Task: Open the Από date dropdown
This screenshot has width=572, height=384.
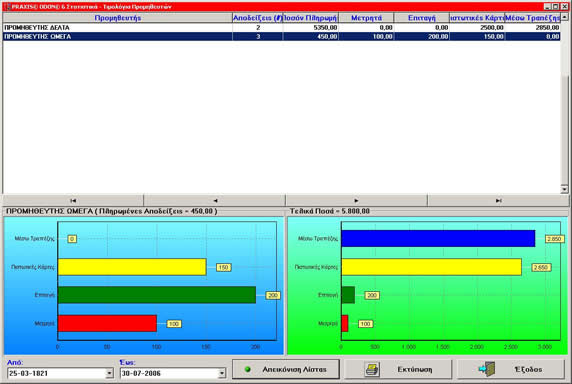Action: [x=109, y=373]
